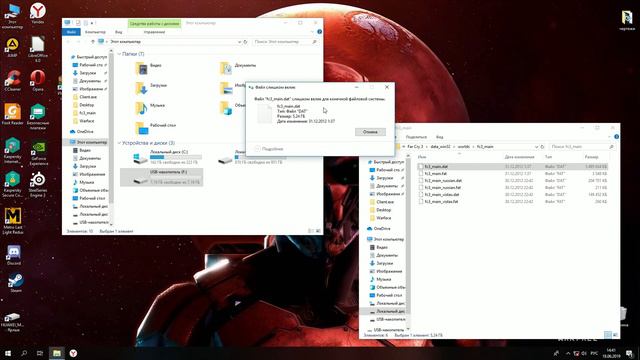
Task: Open the SteelSeries Engine 3 desktop shortcut
Action: pos(38,185)
